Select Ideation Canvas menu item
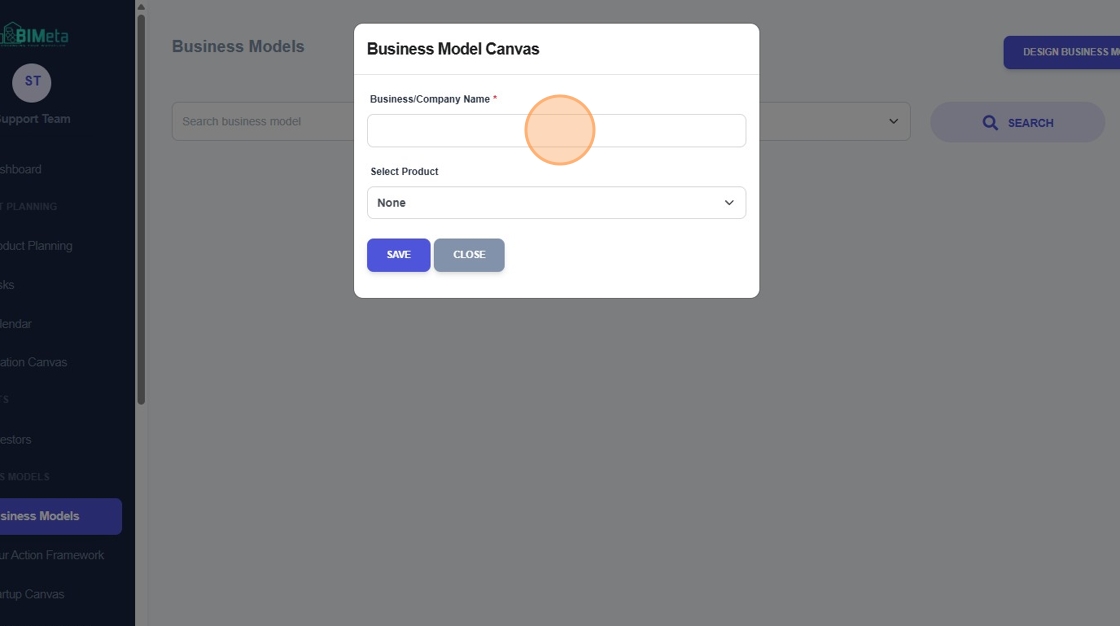 coord(34,362)
